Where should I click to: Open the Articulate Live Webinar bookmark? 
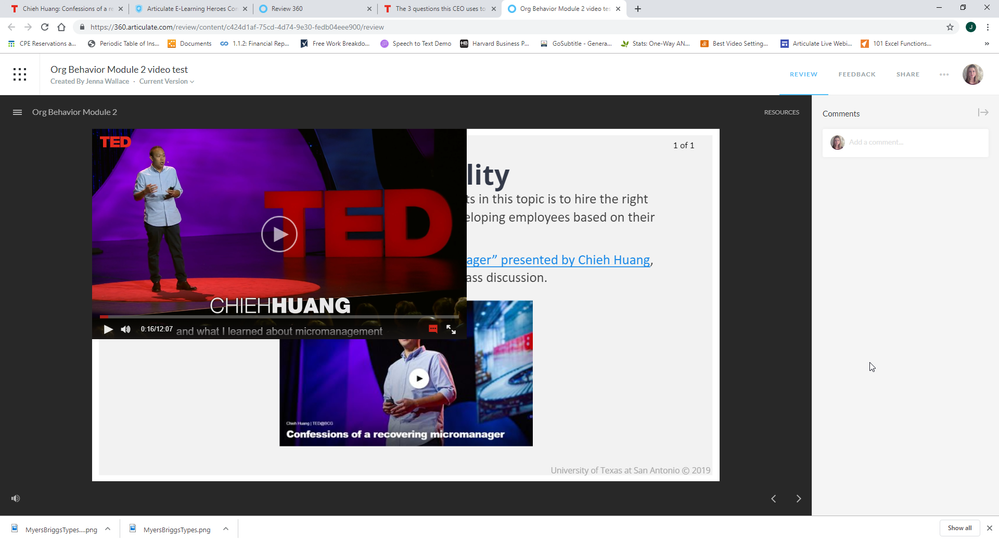pyautogui.click(x=816, y=43)
